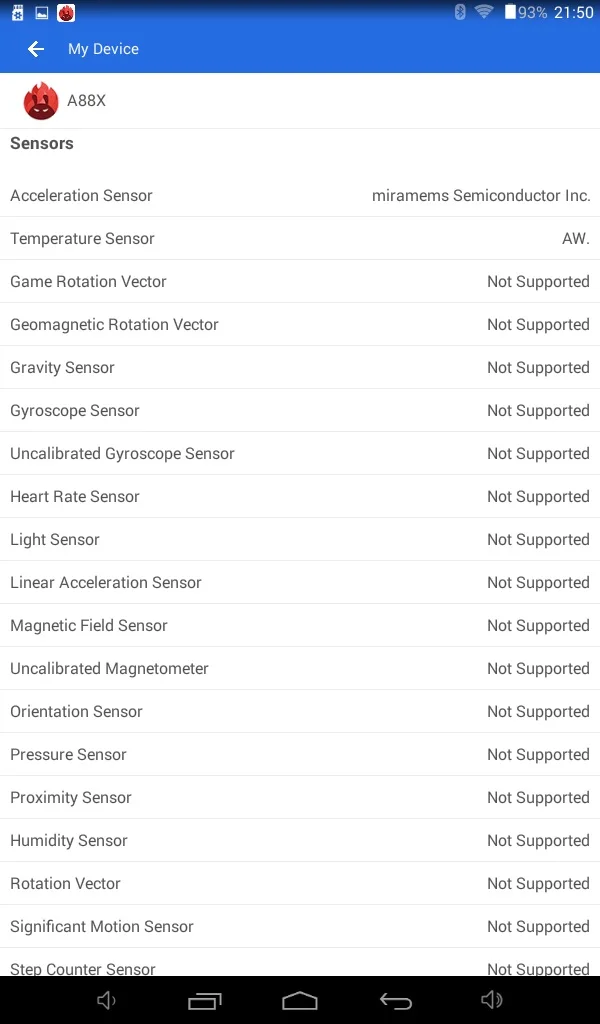Tap the AnTuTu notification icon in the status bar

click(66, 12)
